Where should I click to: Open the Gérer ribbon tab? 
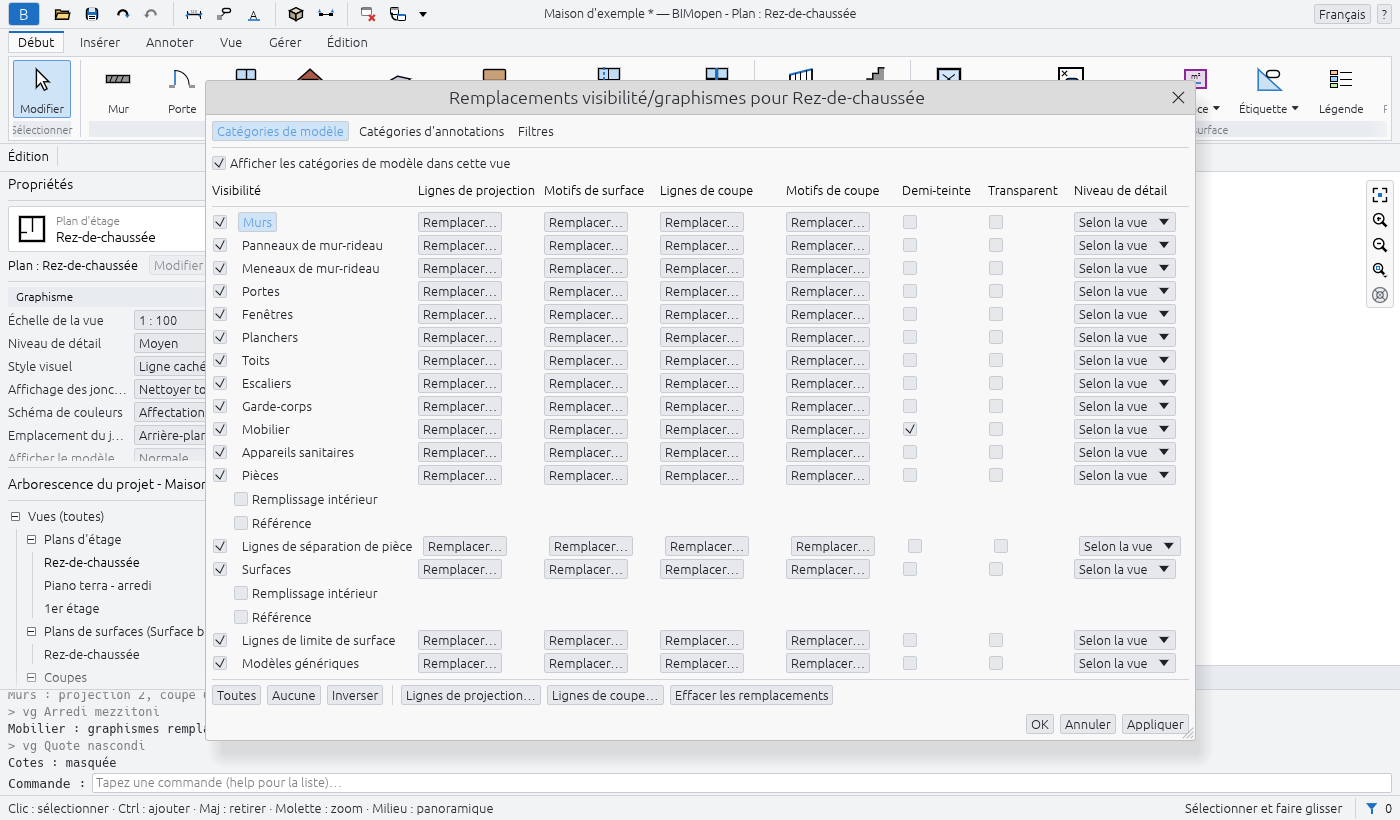[285, 43]
